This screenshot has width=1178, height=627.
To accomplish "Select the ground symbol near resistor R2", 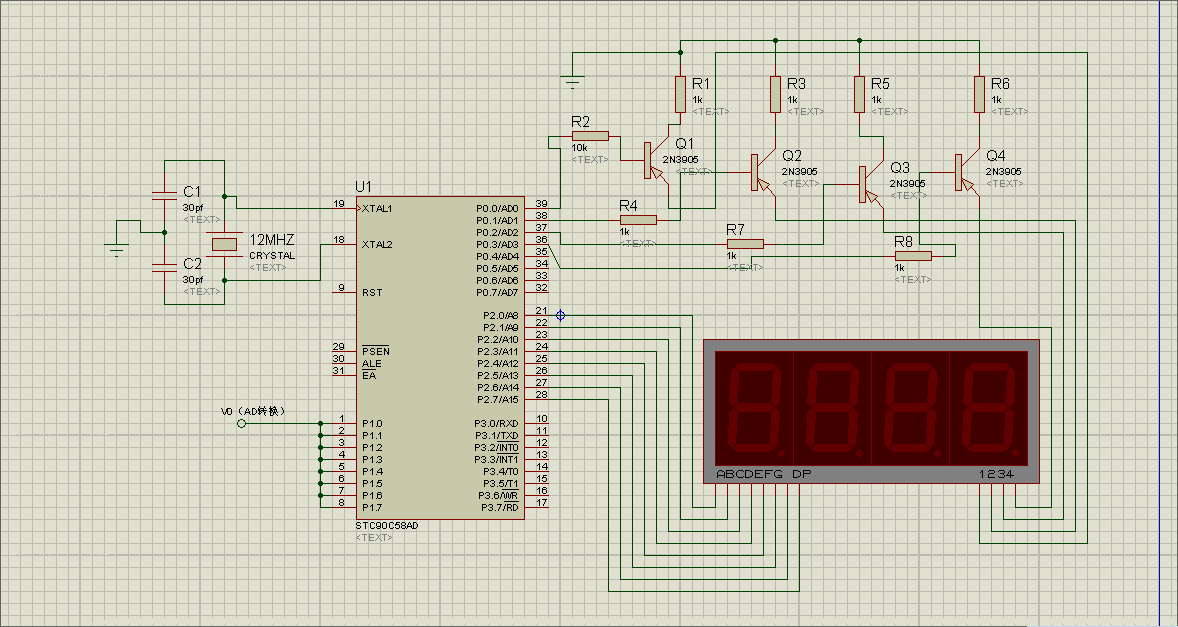I will [572, 81].
